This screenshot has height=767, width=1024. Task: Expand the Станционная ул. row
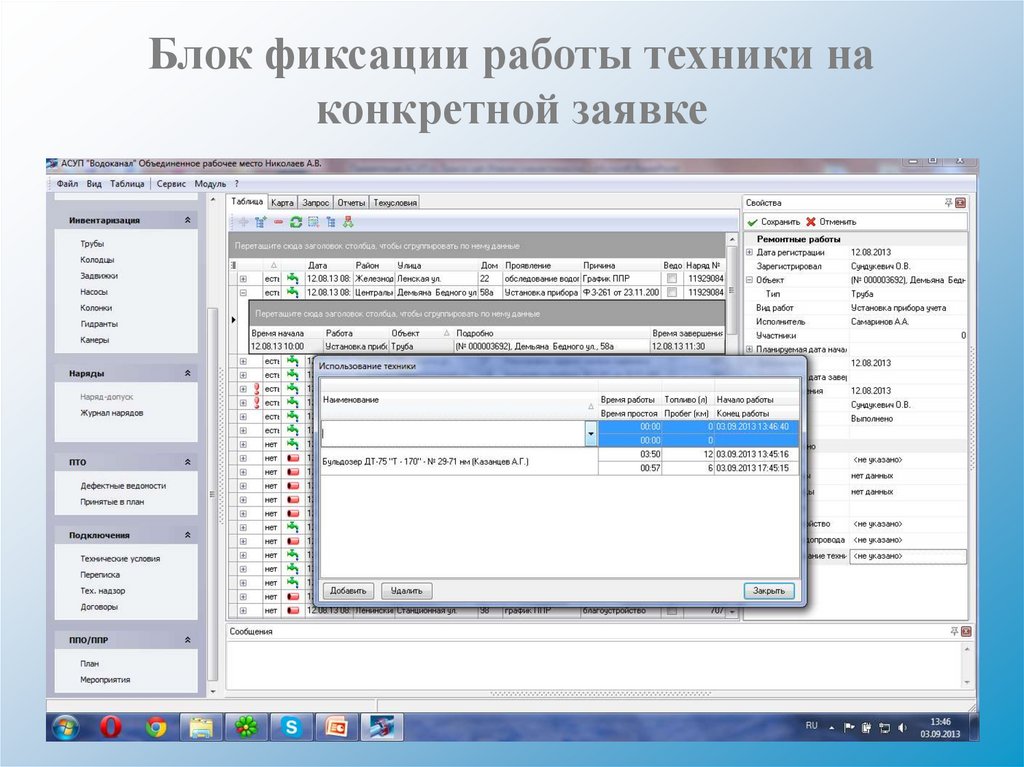pos(243,611)
